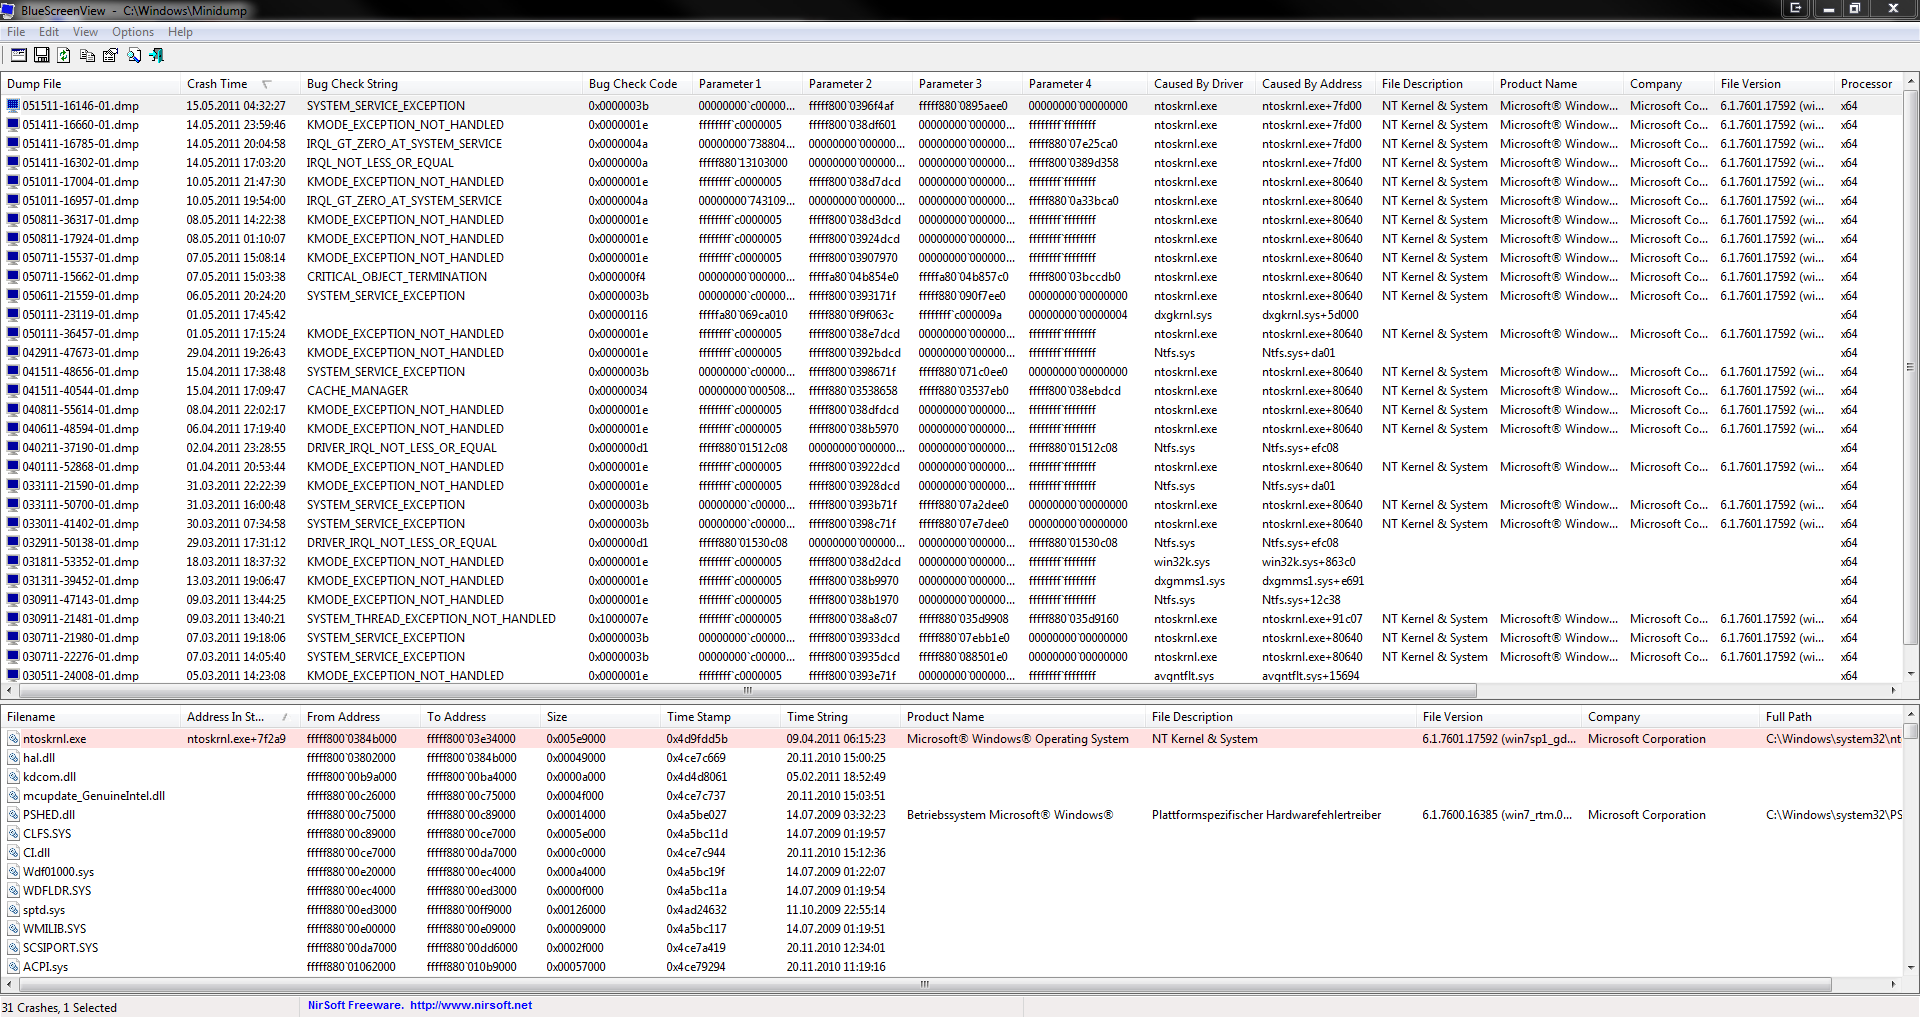The height and width of the screenshot is (1017, 1920).
Task: Sort lower pane by Address In Stack header
Action: coord(240,717)
